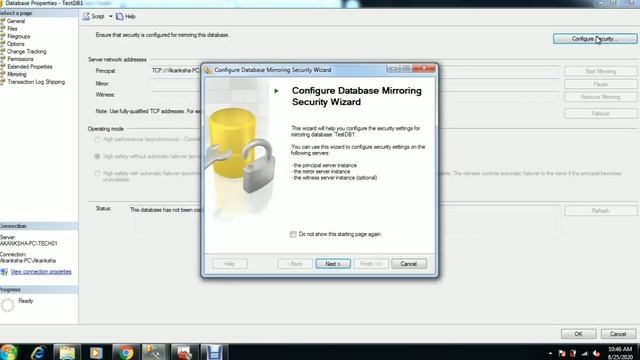This screenshot has height=360, width=640.
Task: Click the SQL Server Management Studio taskbar icon
Action: coord(154,352)
